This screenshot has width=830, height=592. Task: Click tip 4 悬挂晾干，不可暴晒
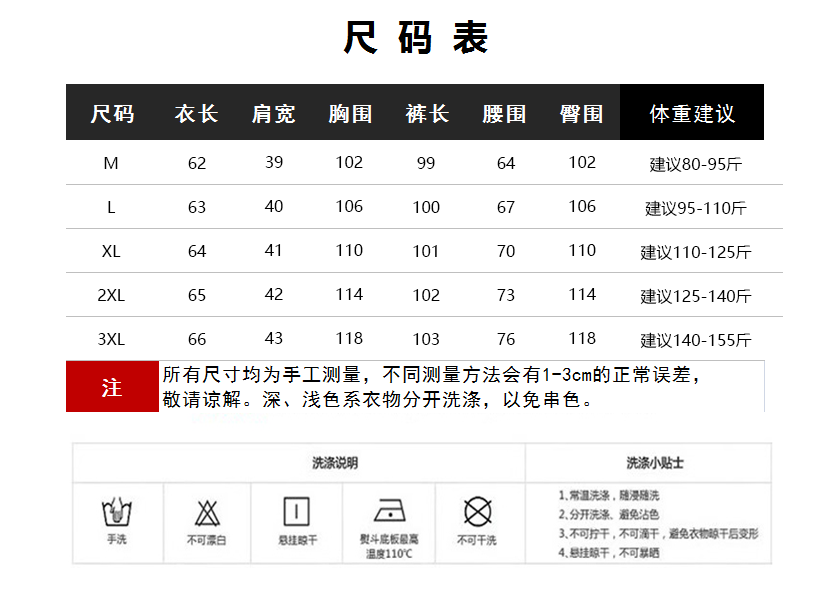609,552
